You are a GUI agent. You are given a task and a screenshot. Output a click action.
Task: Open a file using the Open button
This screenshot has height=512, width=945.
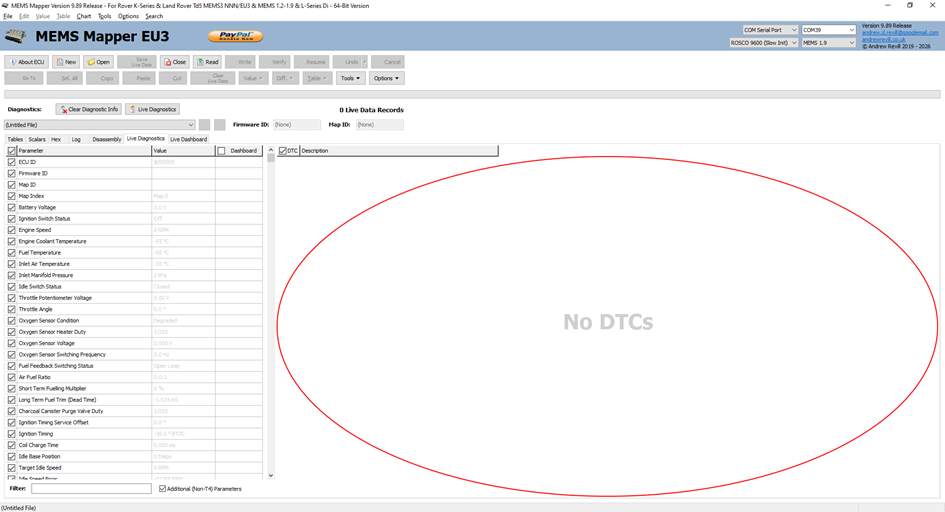click(x=98, y=62)
